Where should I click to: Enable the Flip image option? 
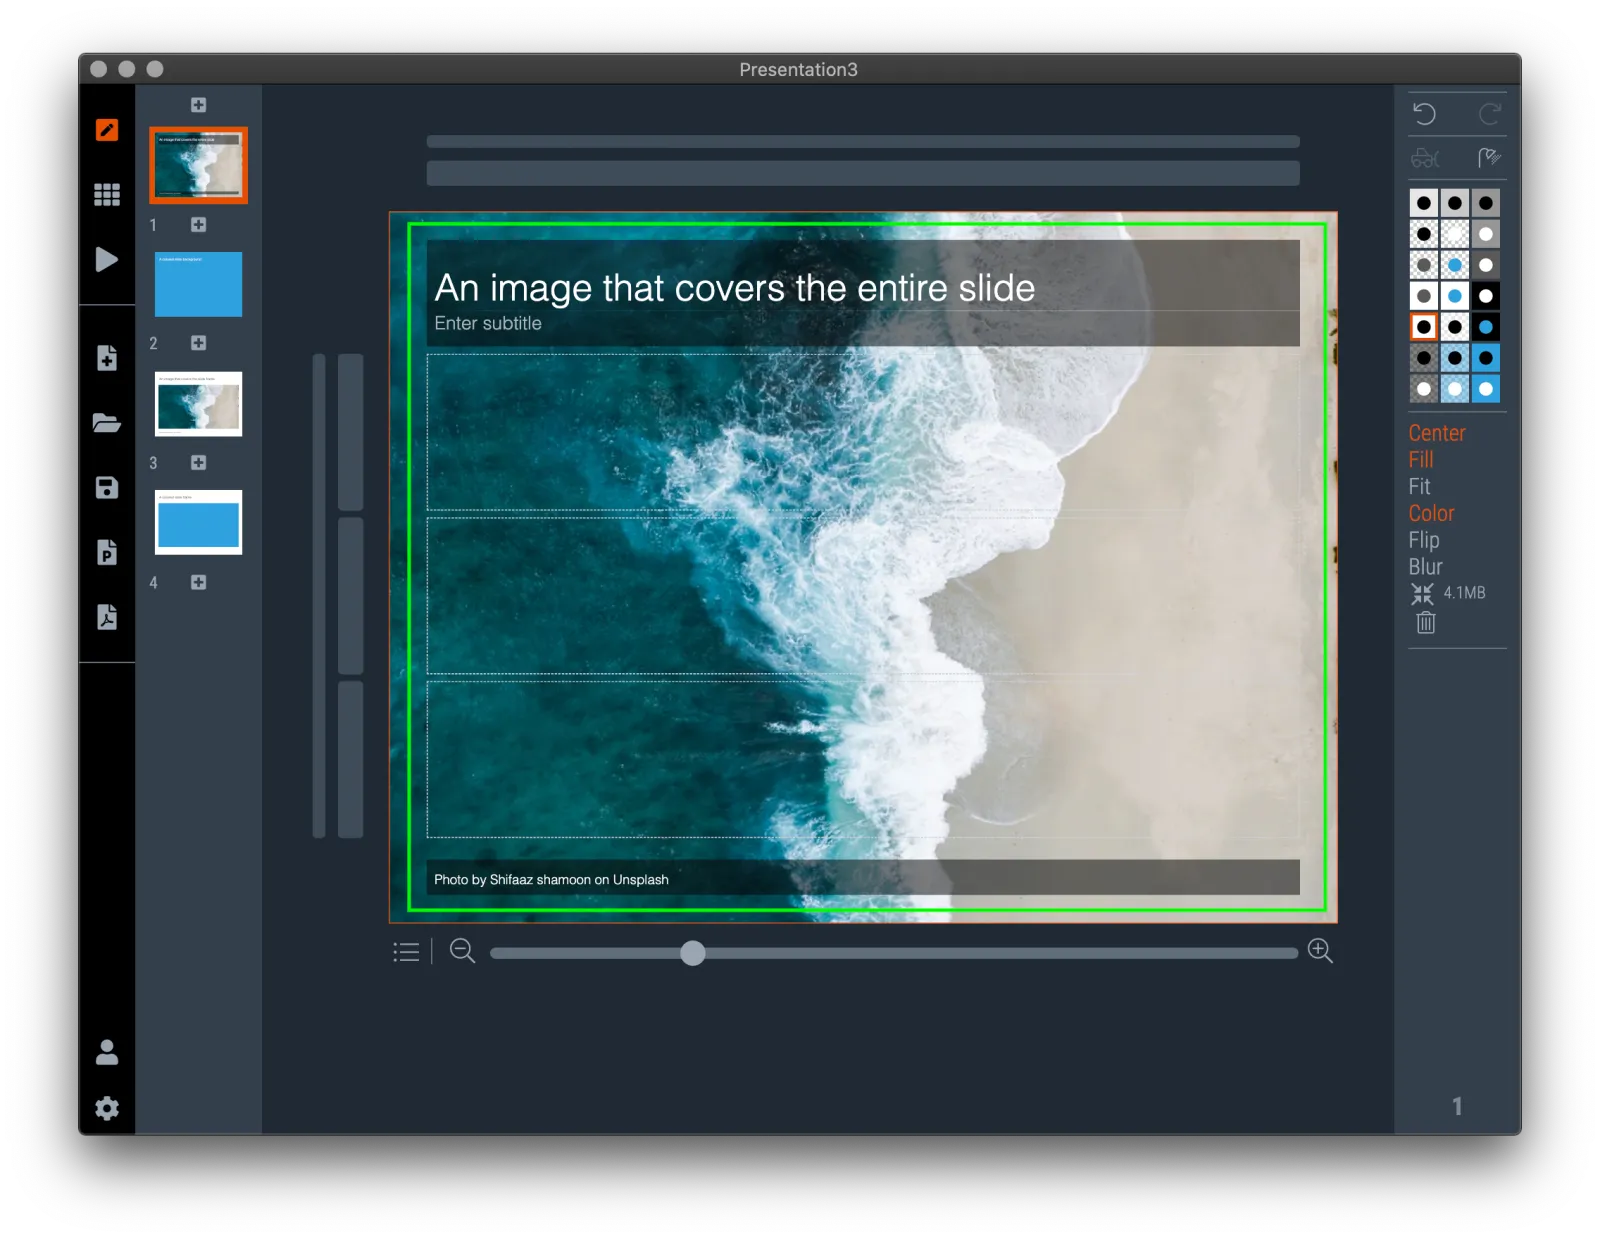pyautogui.click(x=1424, y=540)
